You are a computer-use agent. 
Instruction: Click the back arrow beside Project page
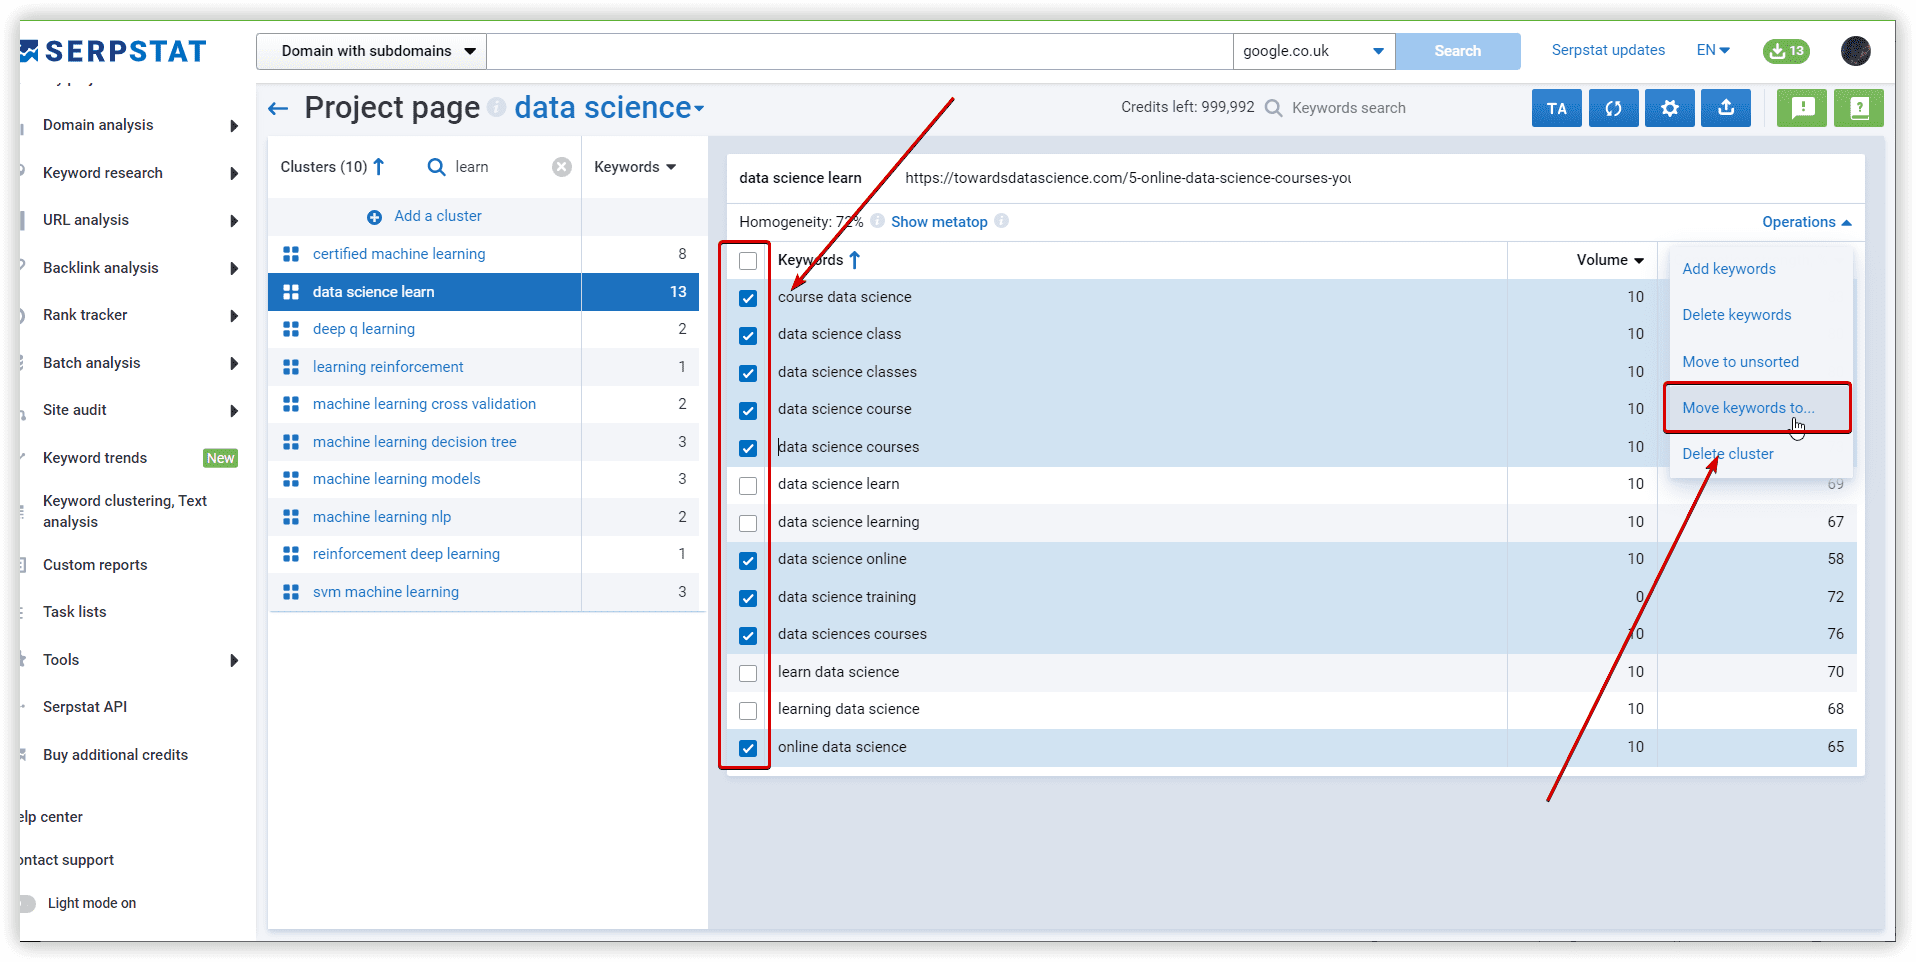click(278, 108)
